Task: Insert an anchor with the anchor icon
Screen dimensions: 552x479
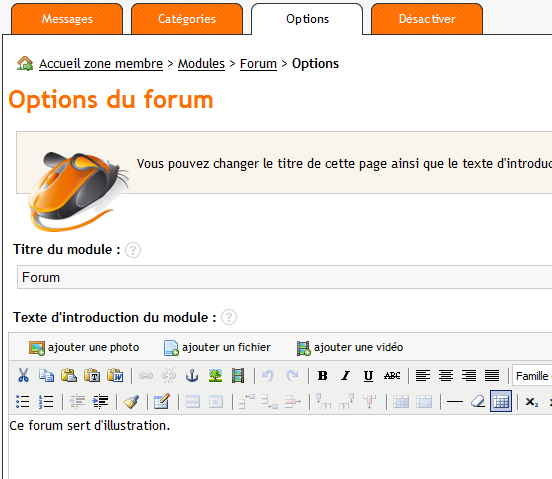Action: coord(192,376)
